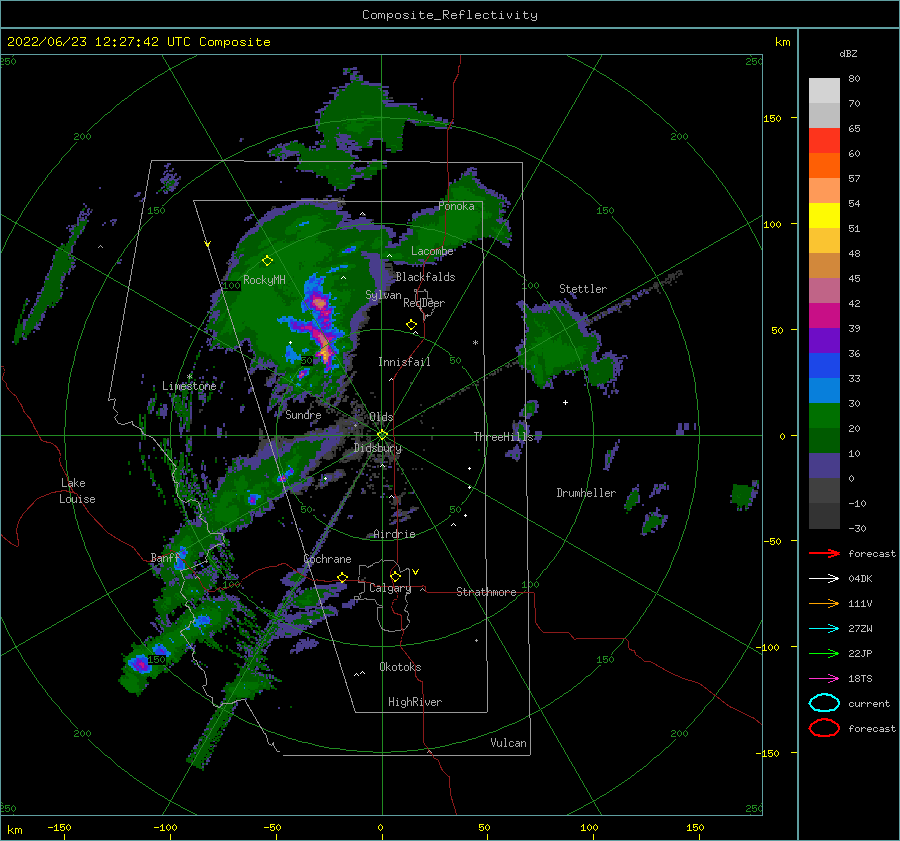Select the red 60-65 dBZ swatch
This screenshot has height=841, width=900.
point(824,141)
